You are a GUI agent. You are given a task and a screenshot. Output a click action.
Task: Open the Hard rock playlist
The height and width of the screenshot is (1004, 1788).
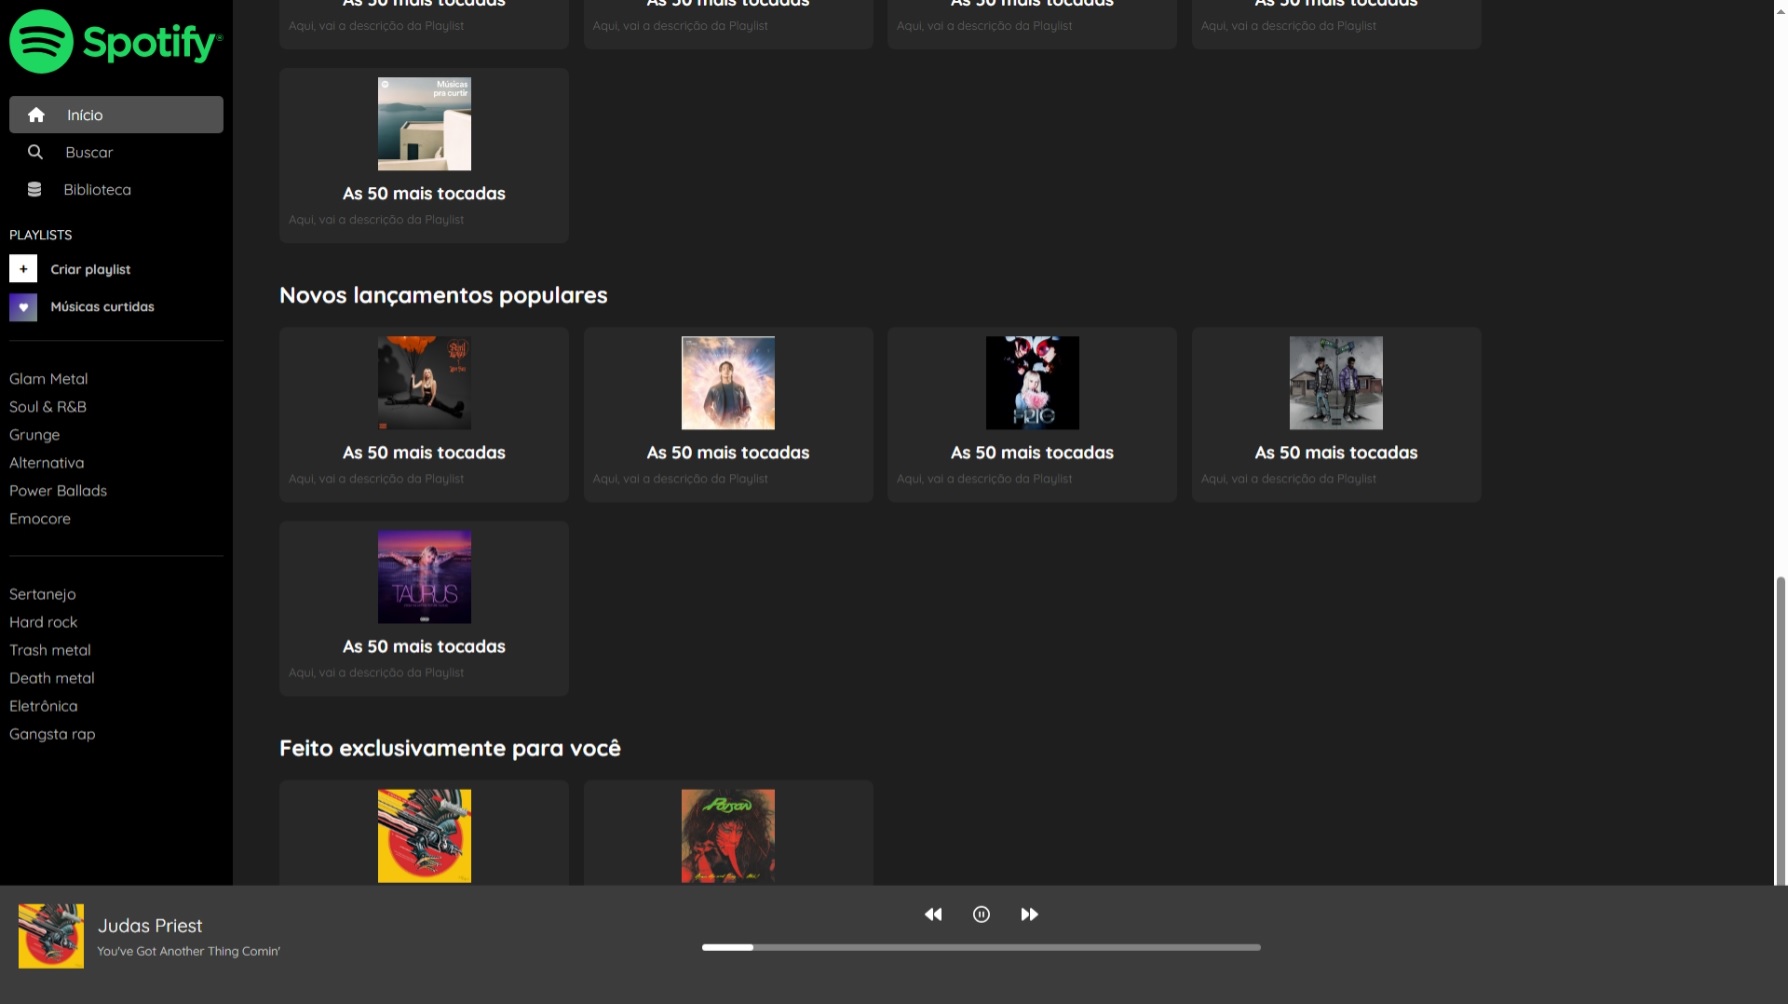tap(43, 622)
